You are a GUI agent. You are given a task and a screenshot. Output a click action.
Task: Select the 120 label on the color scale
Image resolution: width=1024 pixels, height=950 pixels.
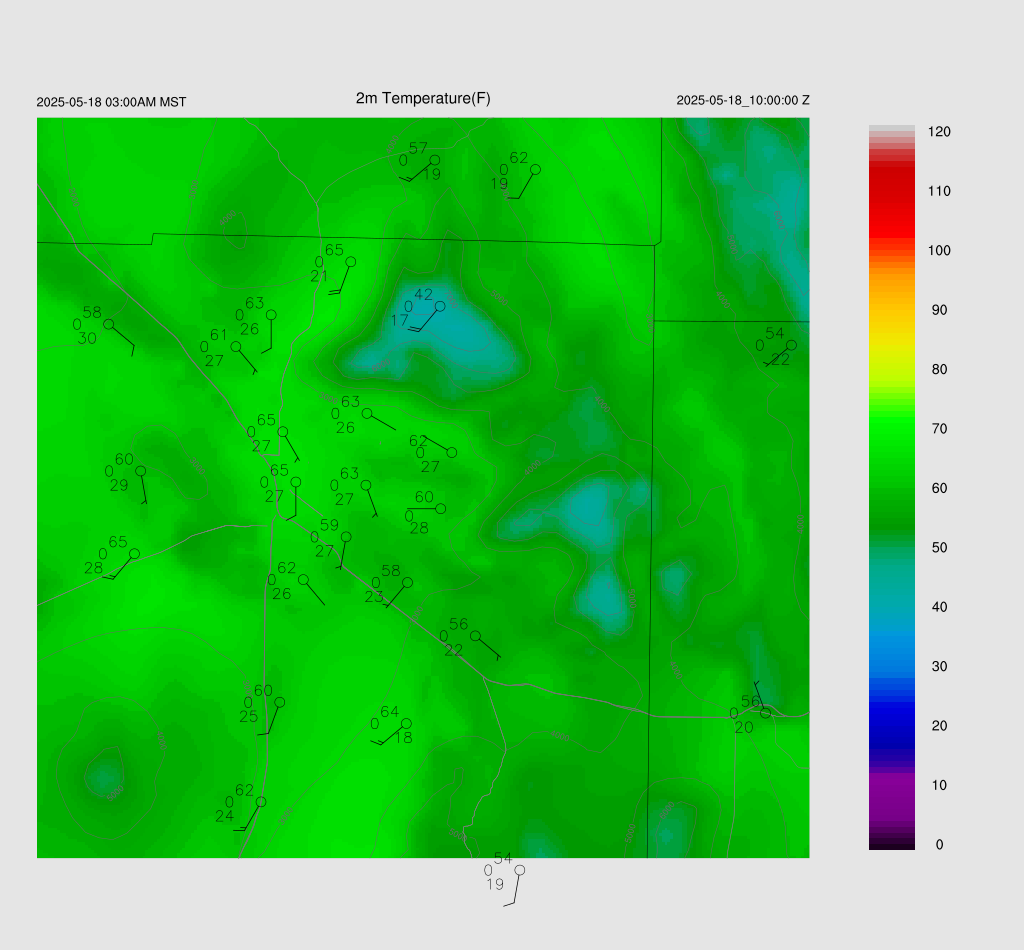pyautogui.click(x=939, y=132)
